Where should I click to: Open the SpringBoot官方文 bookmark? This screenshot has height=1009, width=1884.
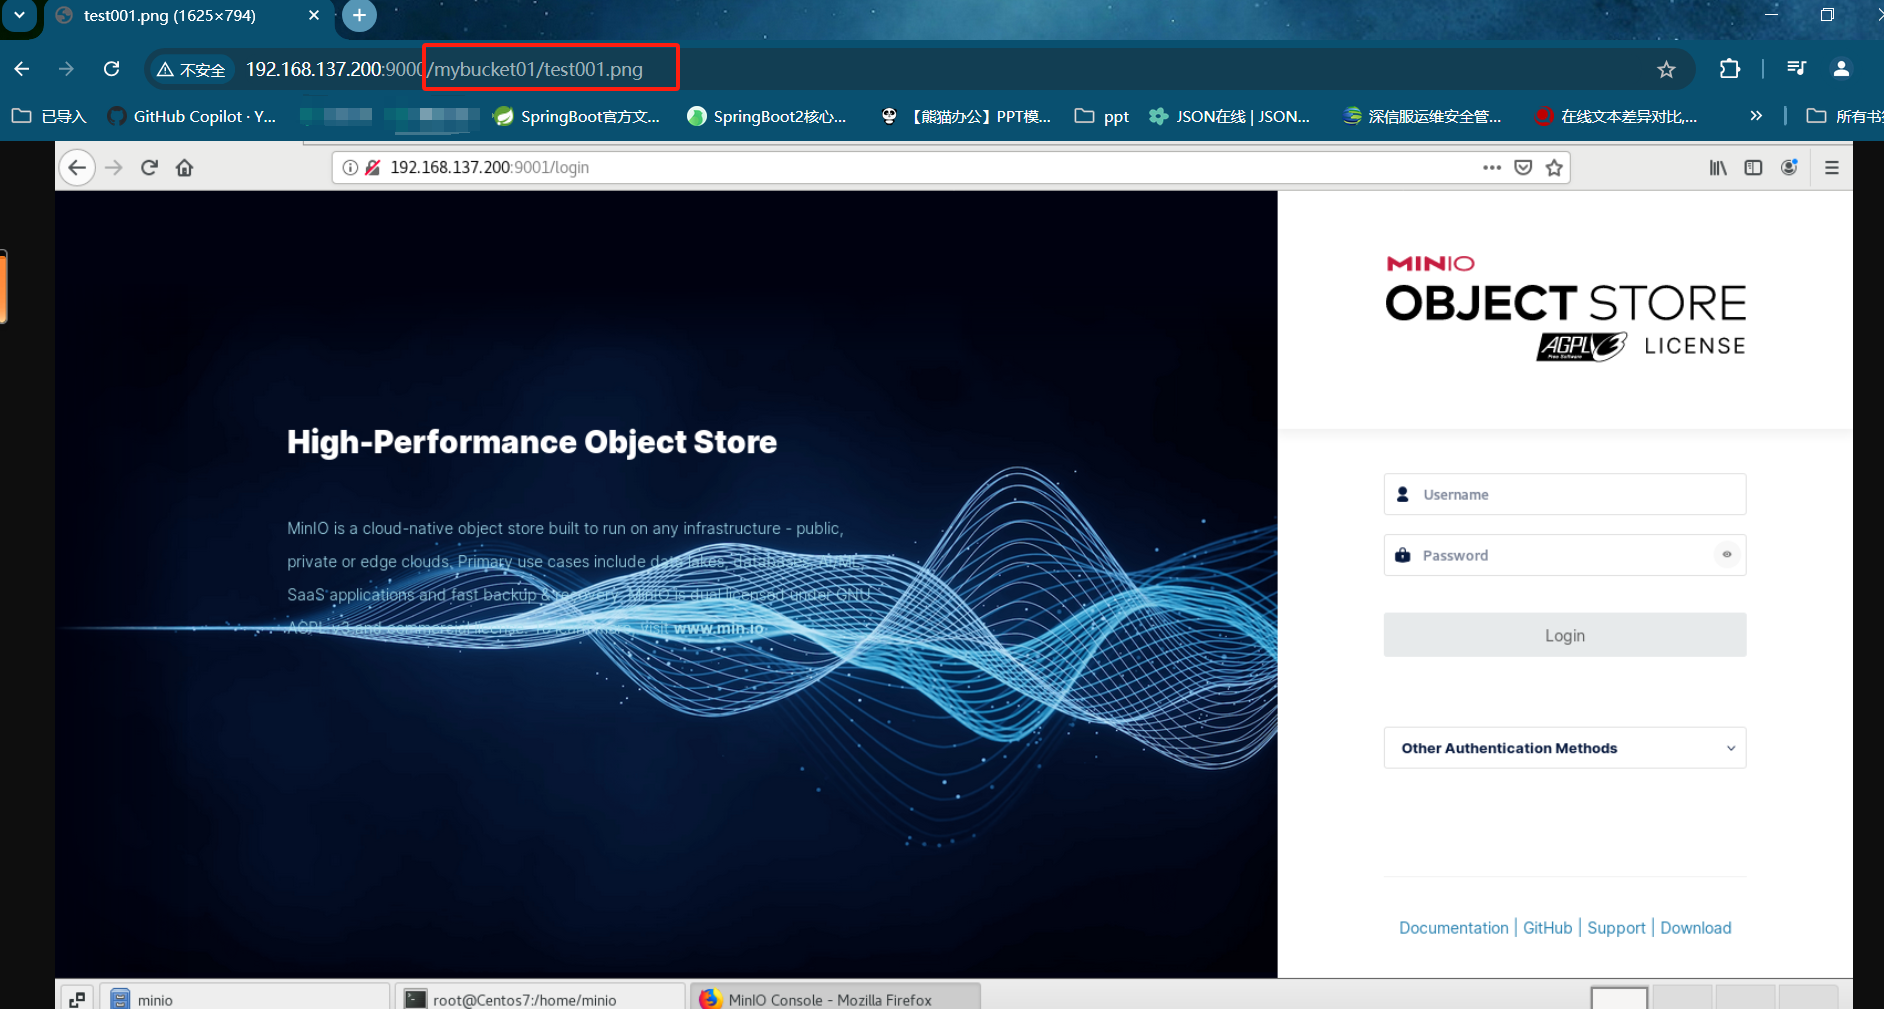pyautogui.click(x=577, y=116)
